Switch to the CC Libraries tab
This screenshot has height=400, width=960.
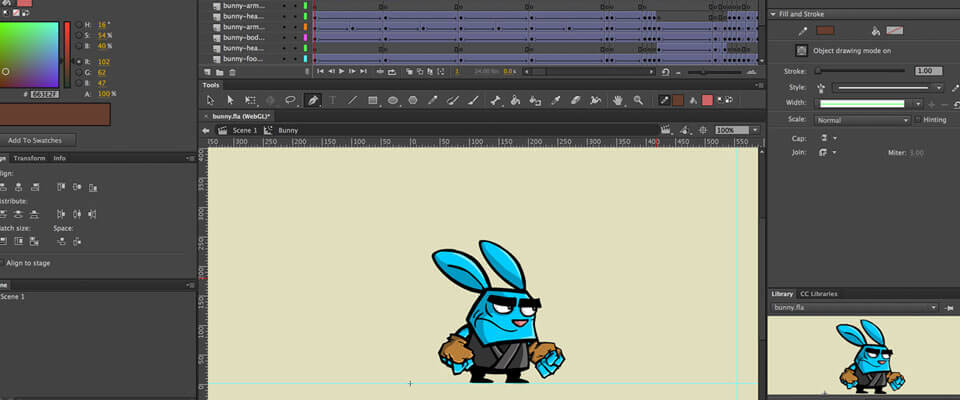[818, 294]
